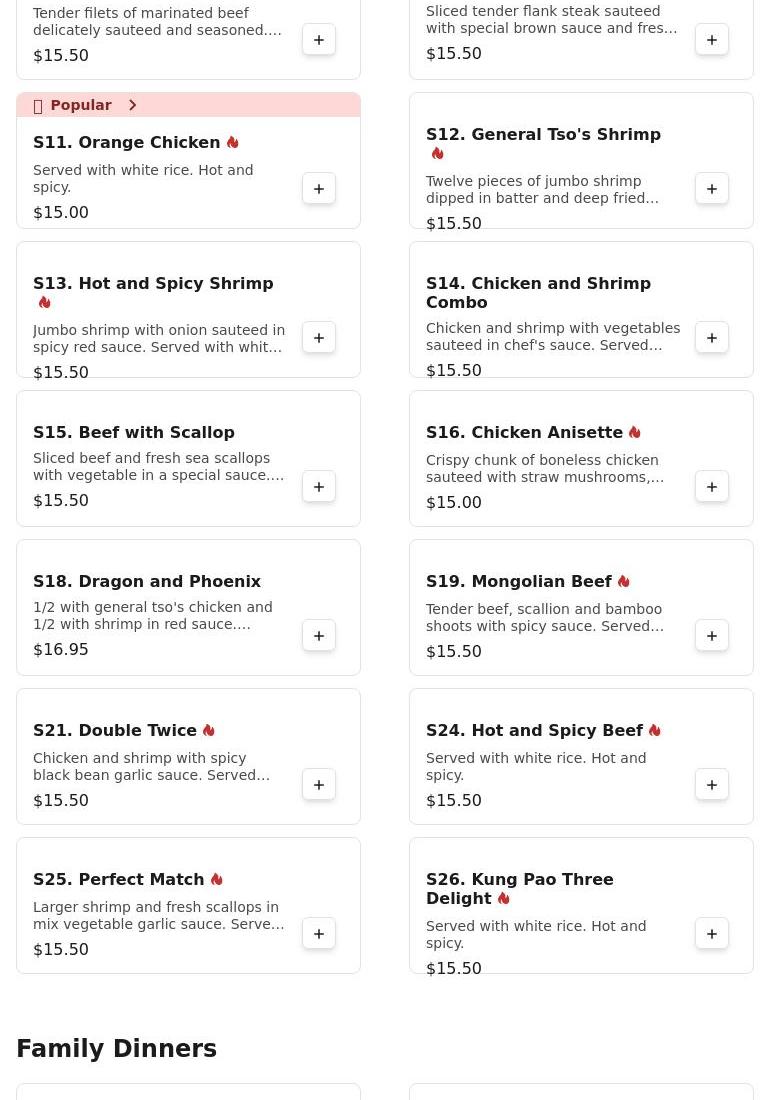Open the S11 Orange Chicken item details
This screenshot has height=1100, width=770.
(127, 142)
